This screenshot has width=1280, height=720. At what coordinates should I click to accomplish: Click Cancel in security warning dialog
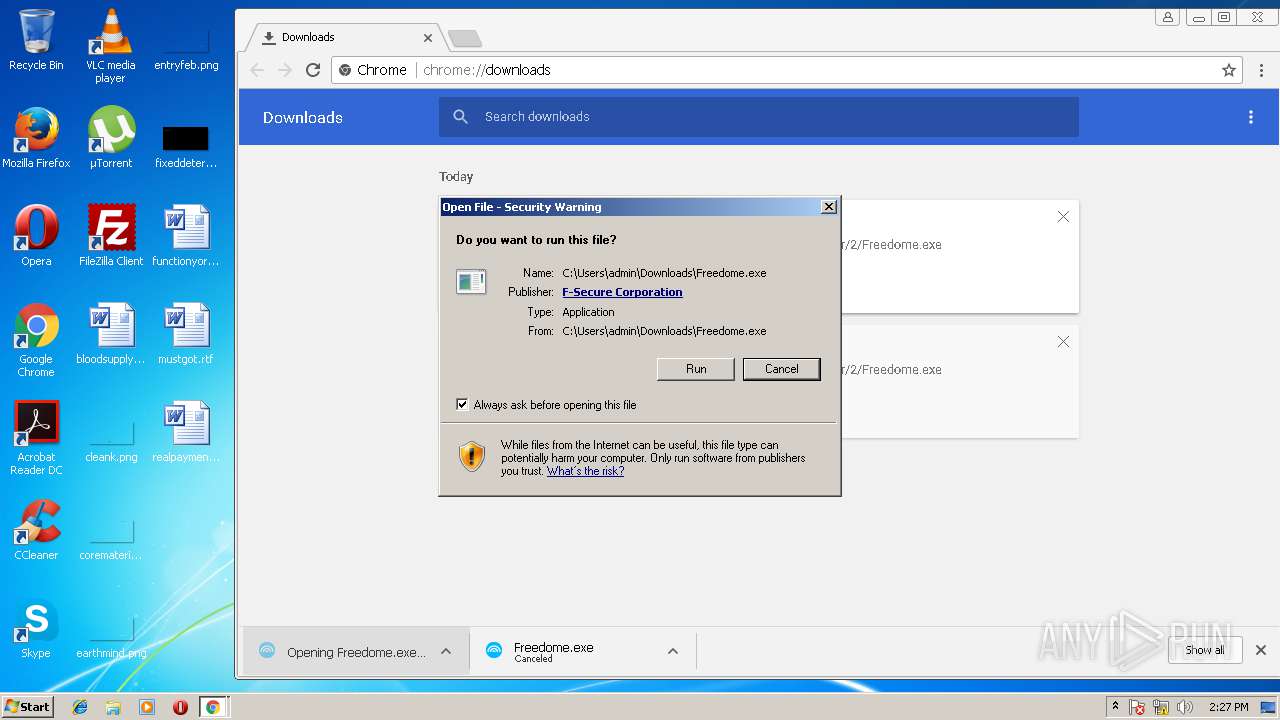point(781,369)
